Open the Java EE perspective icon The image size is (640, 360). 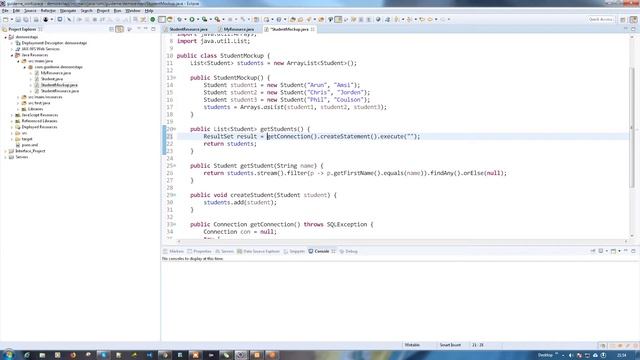[633, 19]
